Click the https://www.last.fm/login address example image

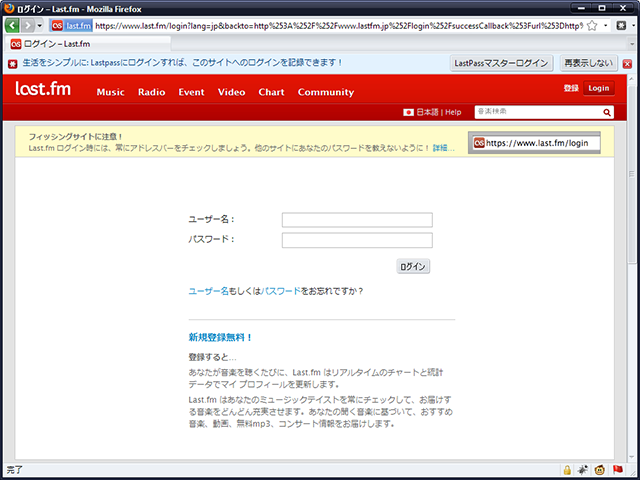(534, 143)
